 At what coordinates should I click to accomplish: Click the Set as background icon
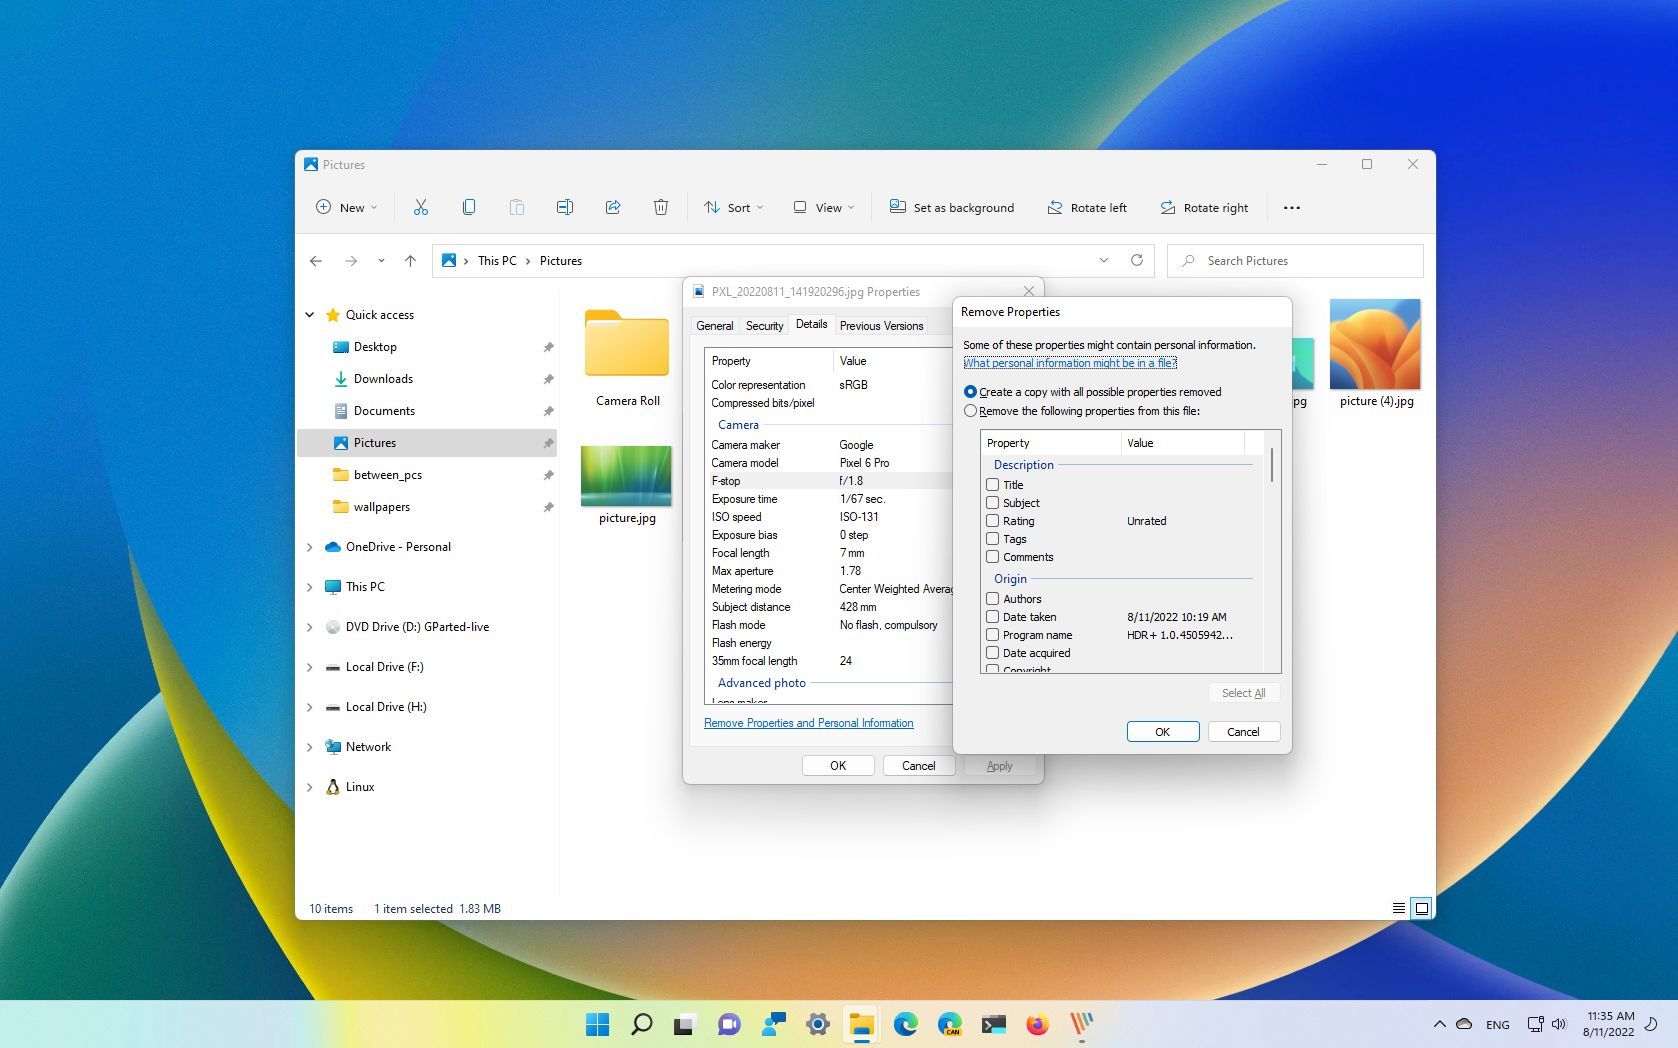pos(950,207)
